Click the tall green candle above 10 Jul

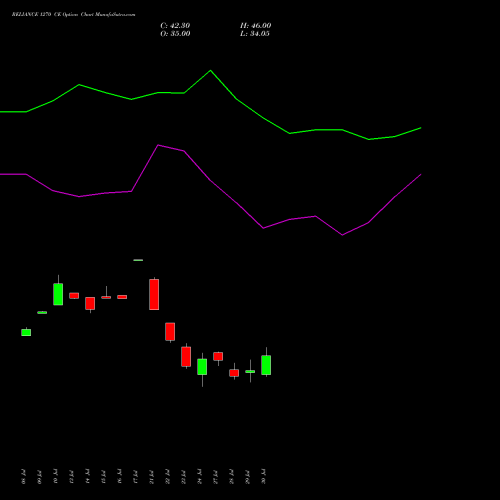pos(58,294)
